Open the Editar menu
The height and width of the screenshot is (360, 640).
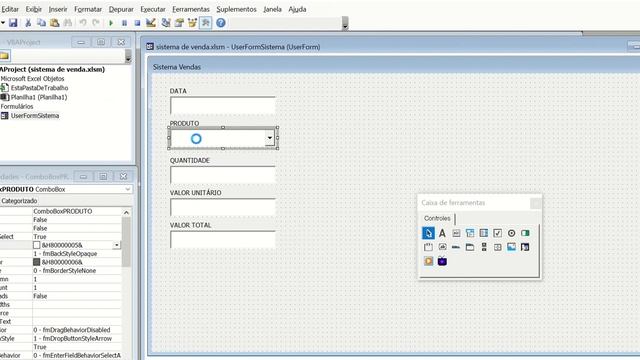10,9
